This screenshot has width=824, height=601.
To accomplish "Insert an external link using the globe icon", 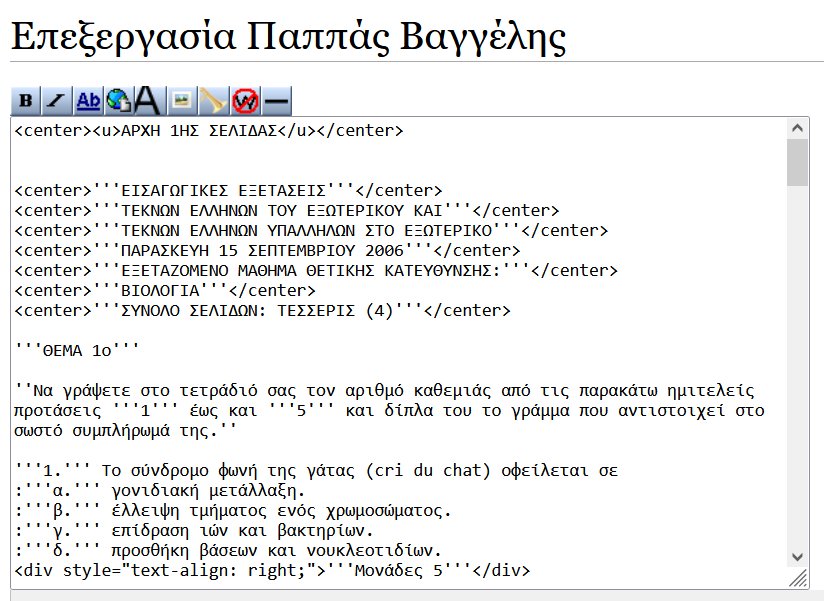I will (x=118, y=100).
